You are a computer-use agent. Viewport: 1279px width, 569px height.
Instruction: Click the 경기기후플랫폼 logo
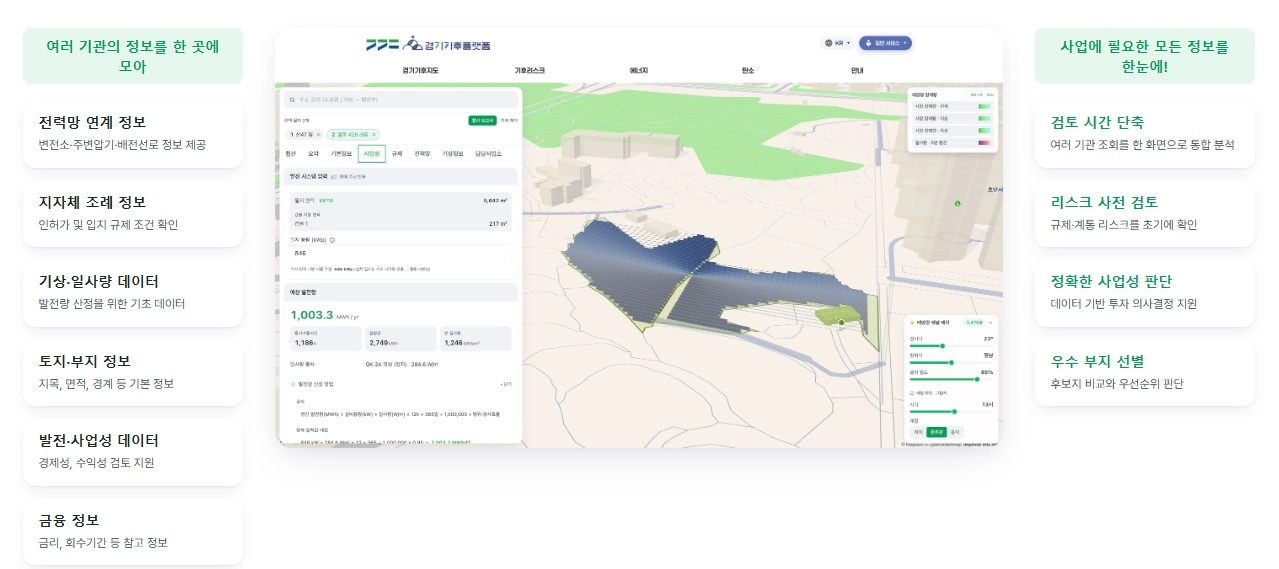coord(428,44)
